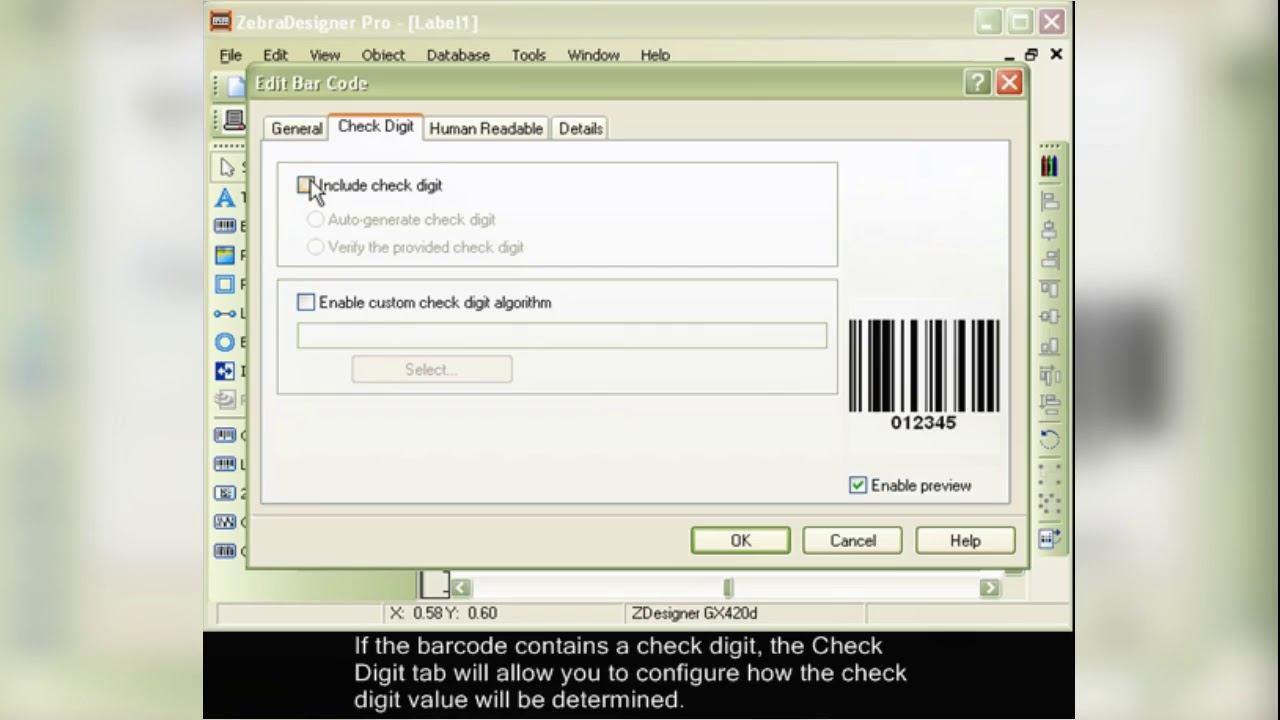Select the Line drawing tool
Screen dimensions: 1280x720
pos(225,314)
